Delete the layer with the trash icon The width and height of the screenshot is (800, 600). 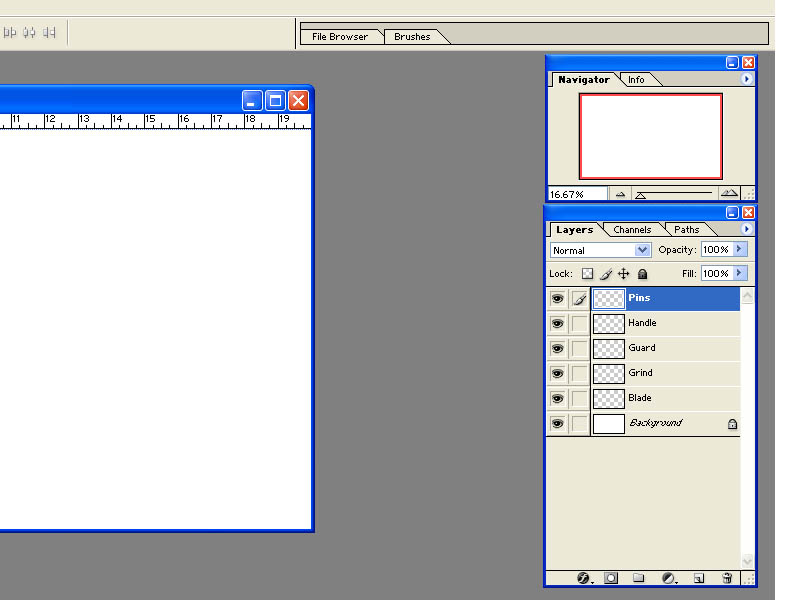point(727,578)
